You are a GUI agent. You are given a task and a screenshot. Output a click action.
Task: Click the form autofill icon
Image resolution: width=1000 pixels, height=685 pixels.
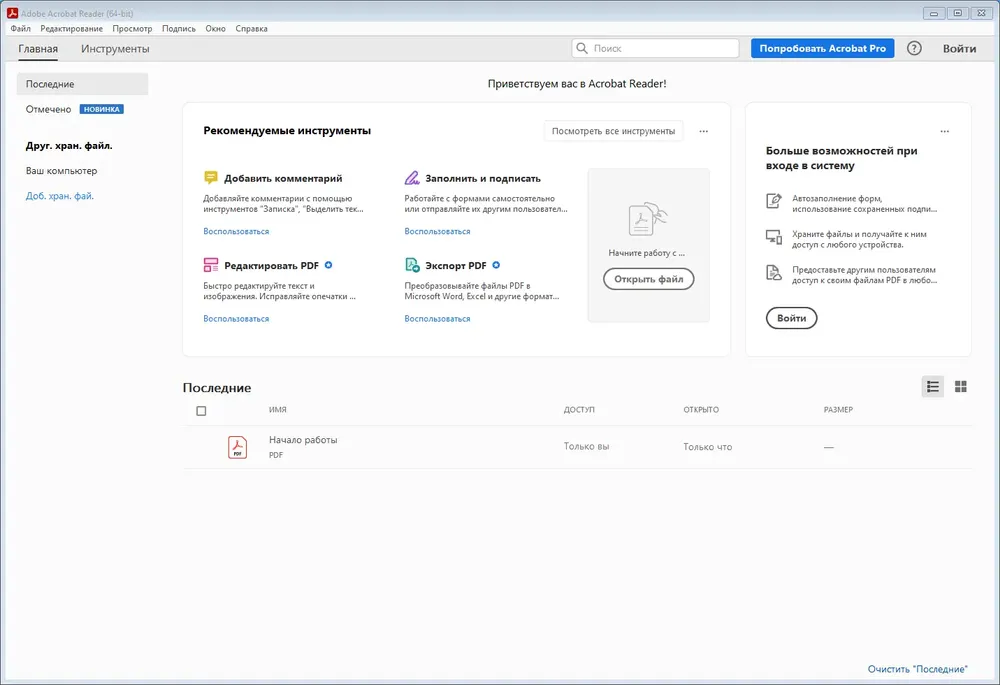click(774, 201)
